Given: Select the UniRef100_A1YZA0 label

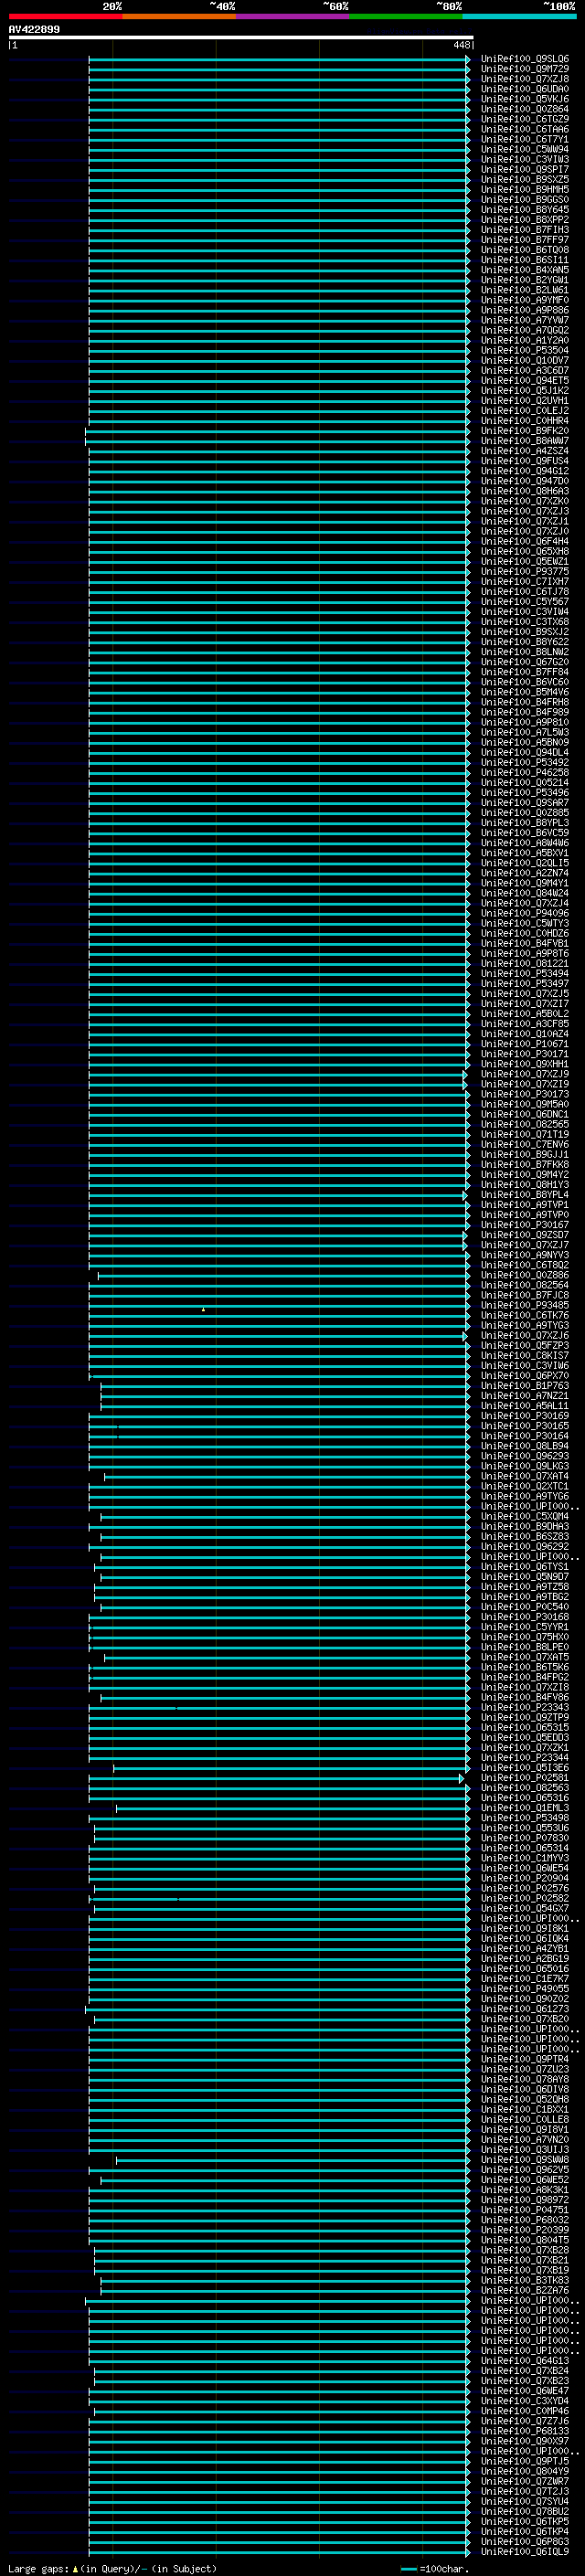Looking at the screenshot, I should click(x=525, y=340).
